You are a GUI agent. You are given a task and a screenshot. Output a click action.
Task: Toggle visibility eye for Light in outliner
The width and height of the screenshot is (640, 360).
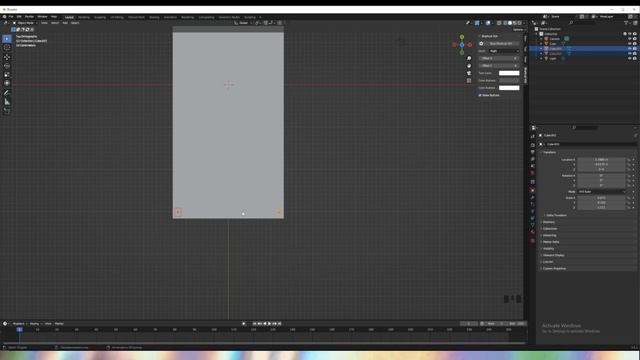[629, 58]
